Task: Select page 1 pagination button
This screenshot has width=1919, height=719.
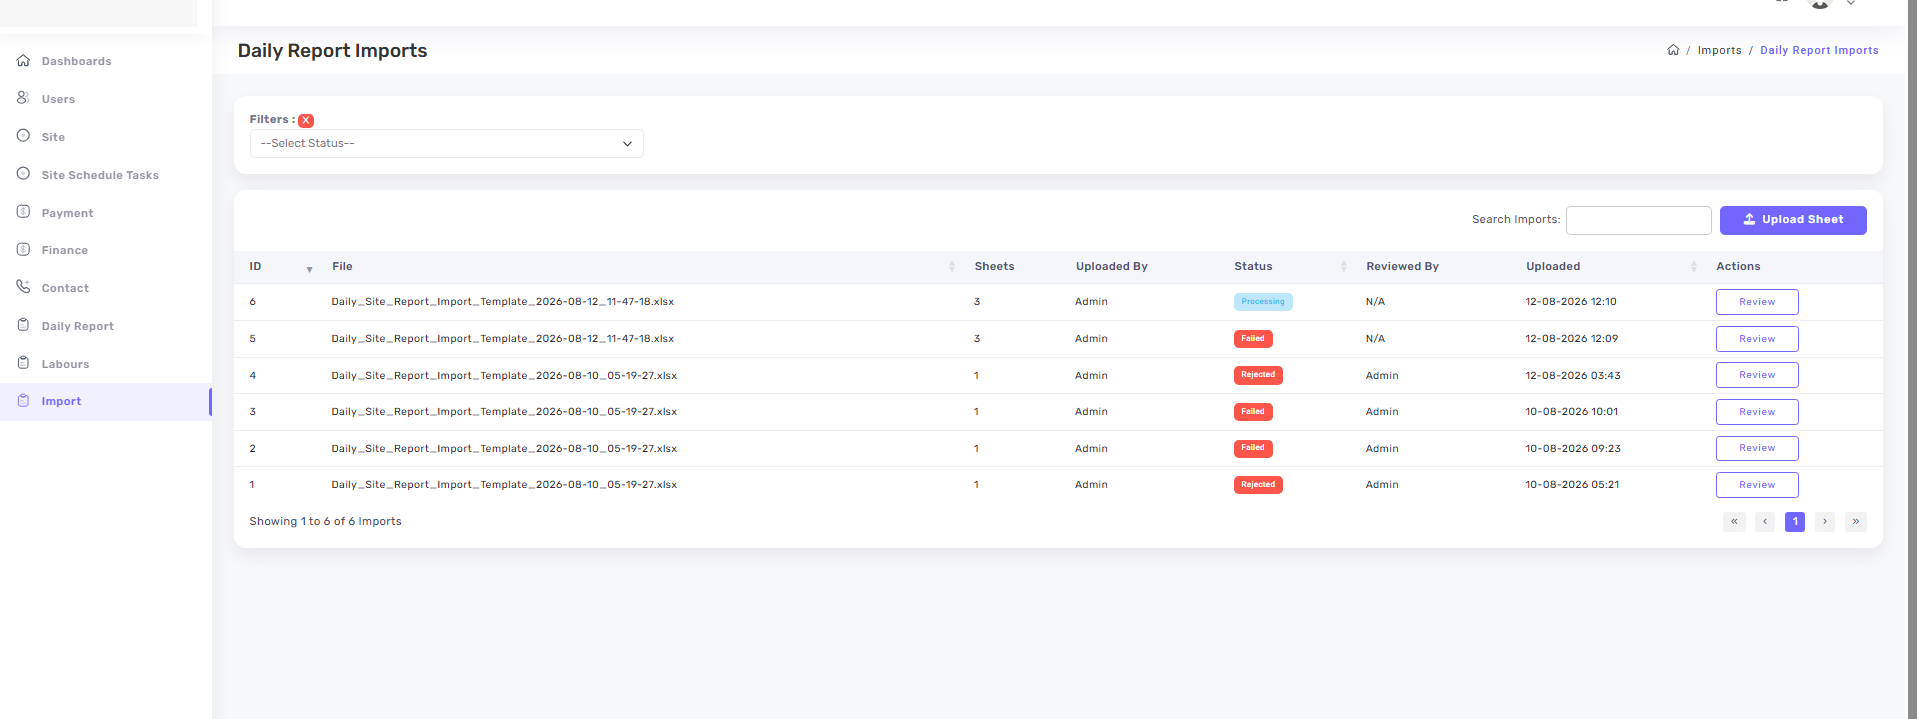Action: 1795,521
